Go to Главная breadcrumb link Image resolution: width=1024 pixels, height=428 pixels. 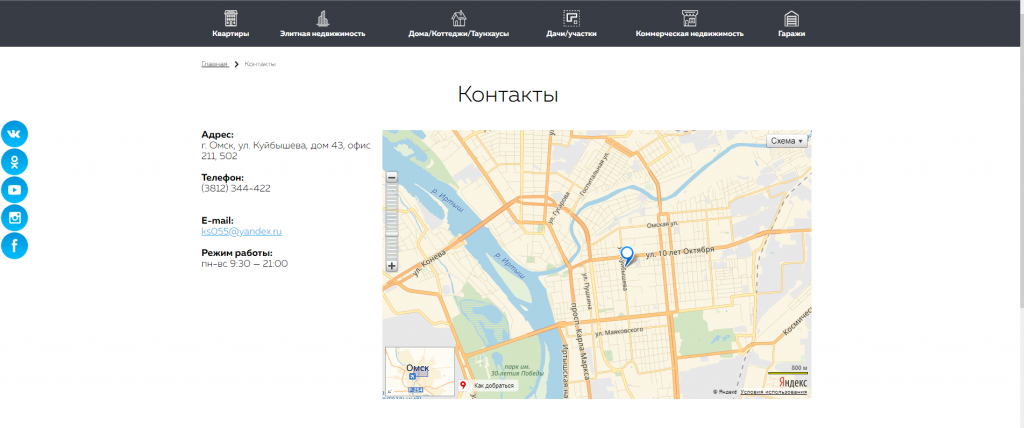(215, 64)
